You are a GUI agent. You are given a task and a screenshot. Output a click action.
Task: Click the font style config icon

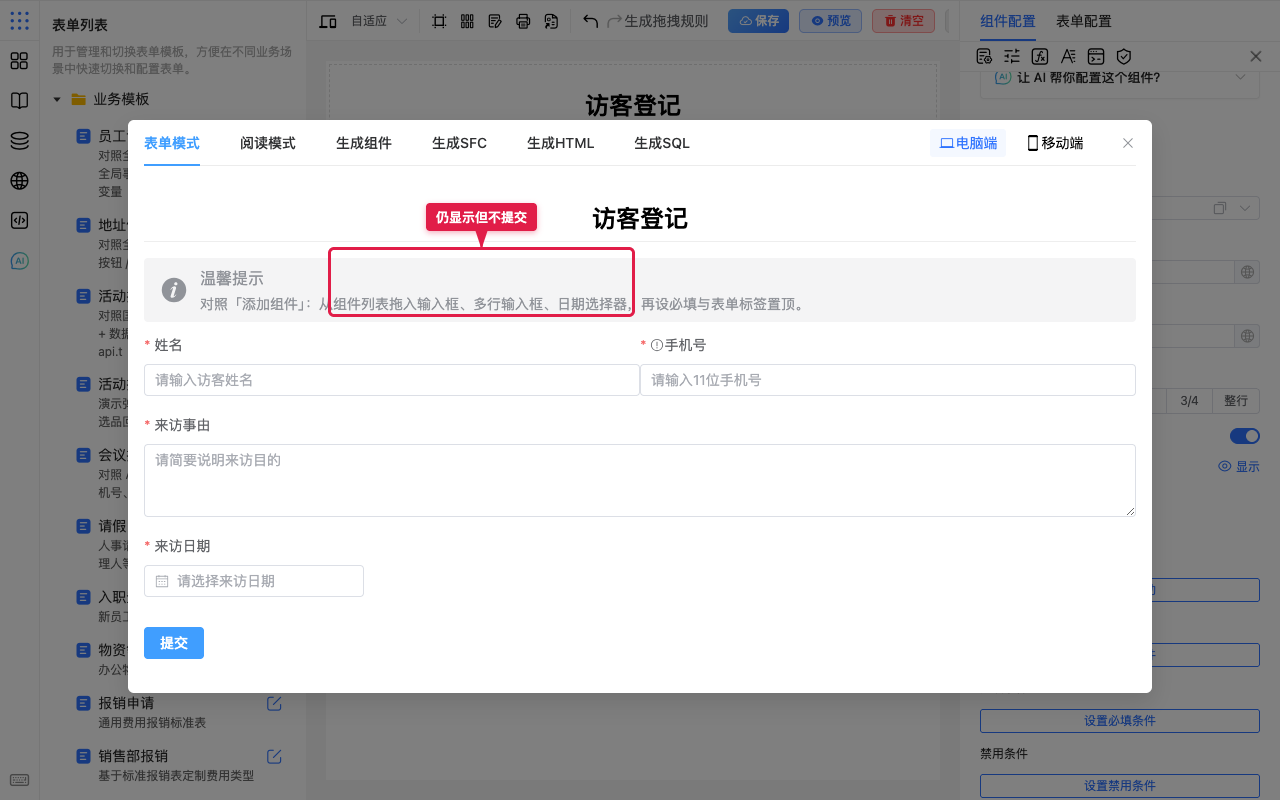point(1068,57)
